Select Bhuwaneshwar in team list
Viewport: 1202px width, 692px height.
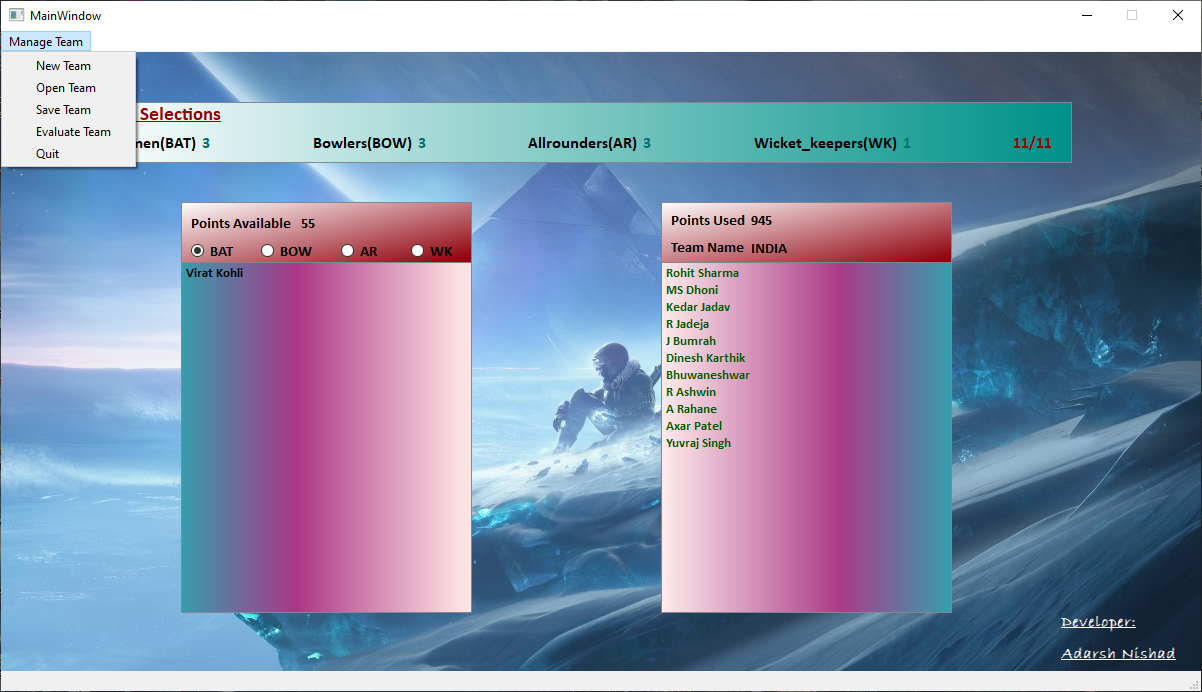pos(806,375)
